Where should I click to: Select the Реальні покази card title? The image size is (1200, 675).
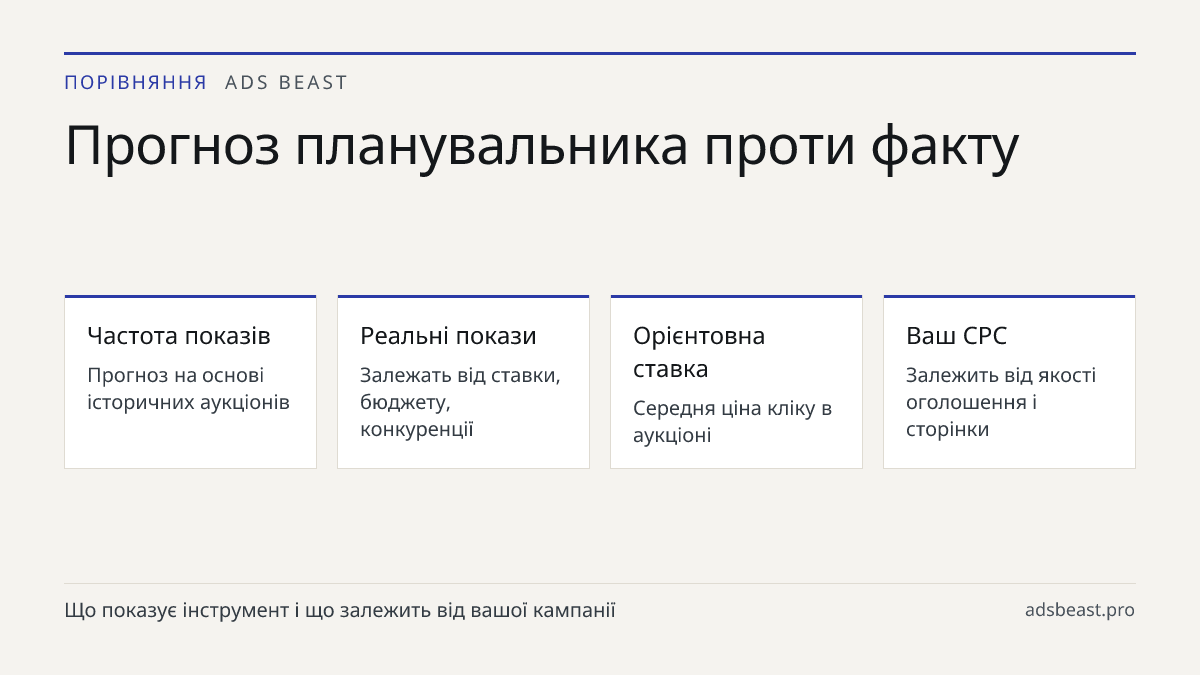pos(448,336)
